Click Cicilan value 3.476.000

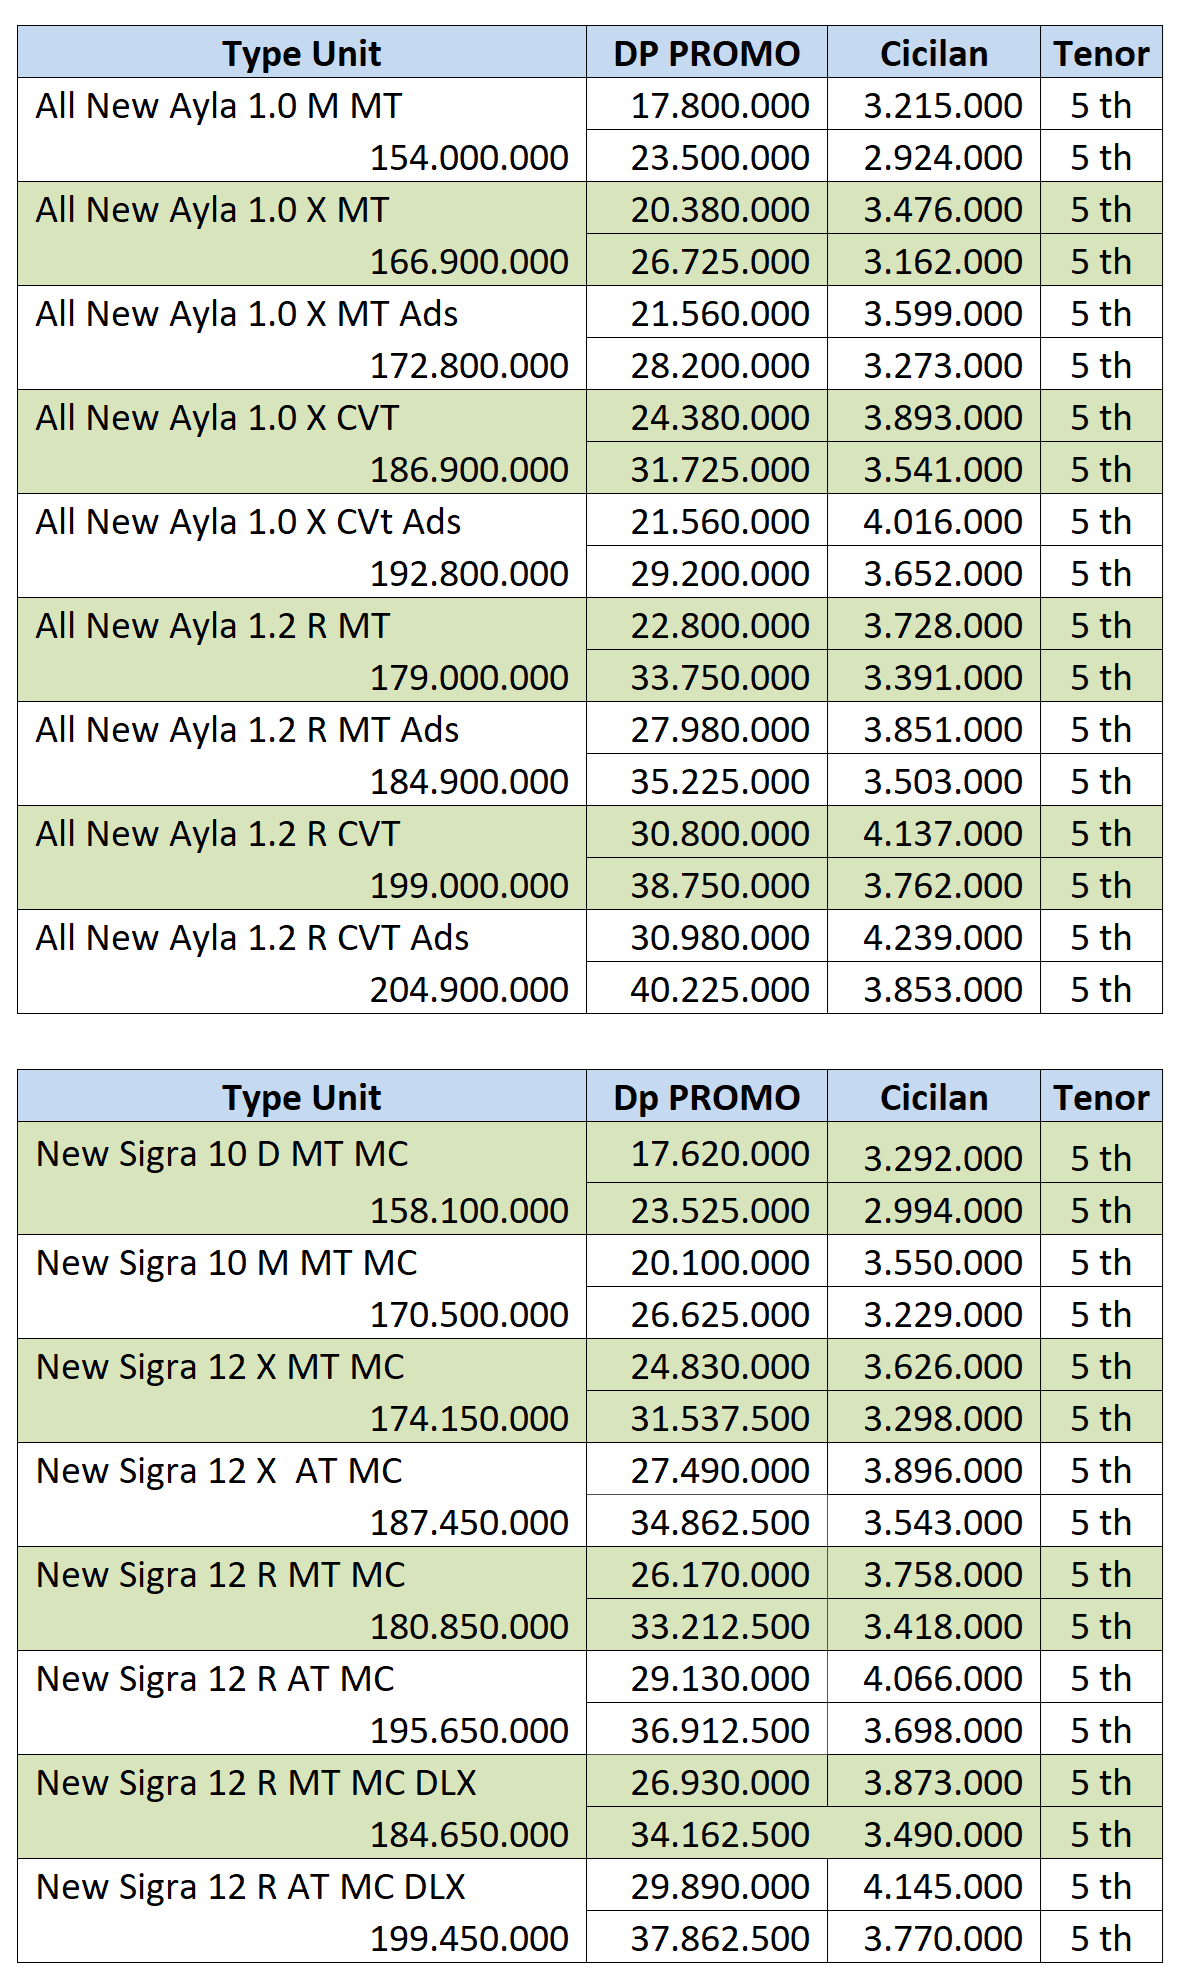tap(943, 209)
